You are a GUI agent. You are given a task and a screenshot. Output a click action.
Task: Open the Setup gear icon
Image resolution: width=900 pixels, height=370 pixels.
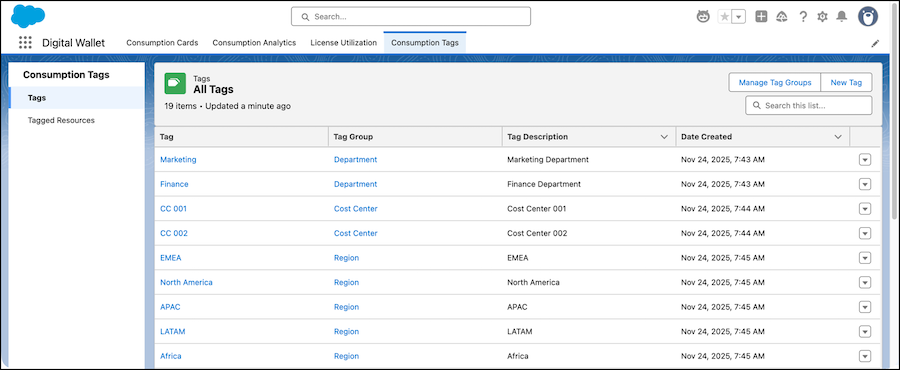[x=823, y=17]
